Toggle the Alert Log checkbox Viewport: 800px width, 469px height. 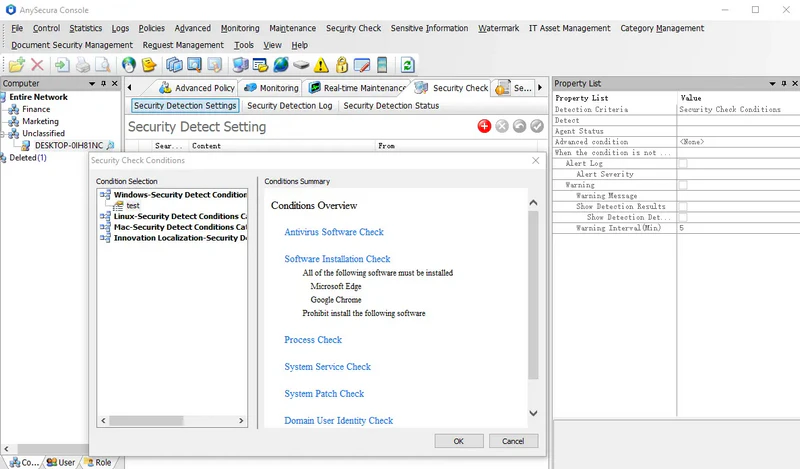[x=683, y=163]
